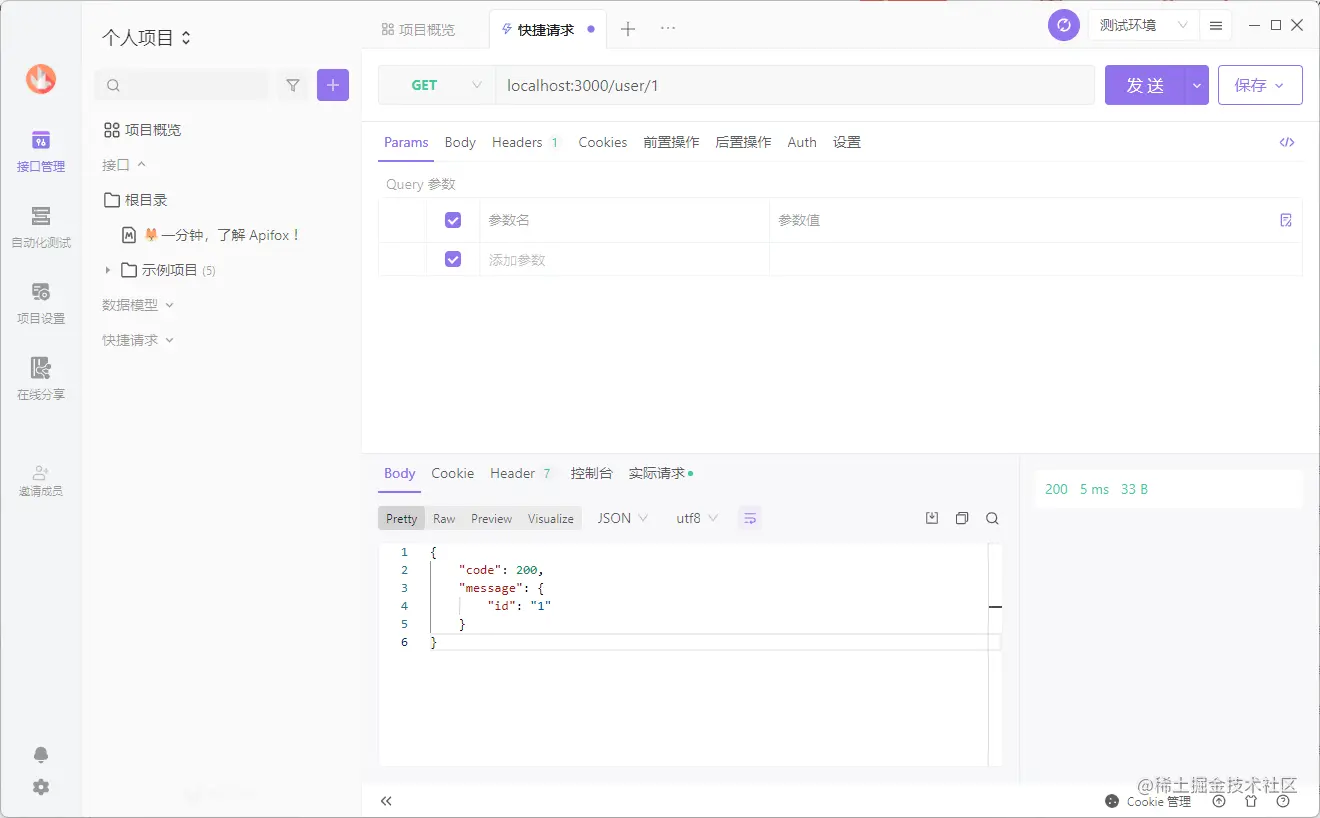The width and height of the screenshot is (1320, 818).
Task: Click 添加参数 name input
Action: point(624,259)
